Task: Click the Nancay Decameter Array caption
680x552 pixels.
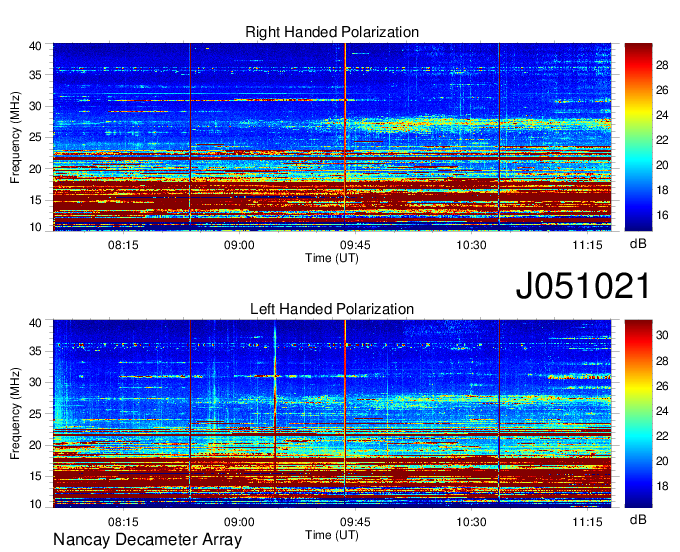Action: [x=147, y=540]
